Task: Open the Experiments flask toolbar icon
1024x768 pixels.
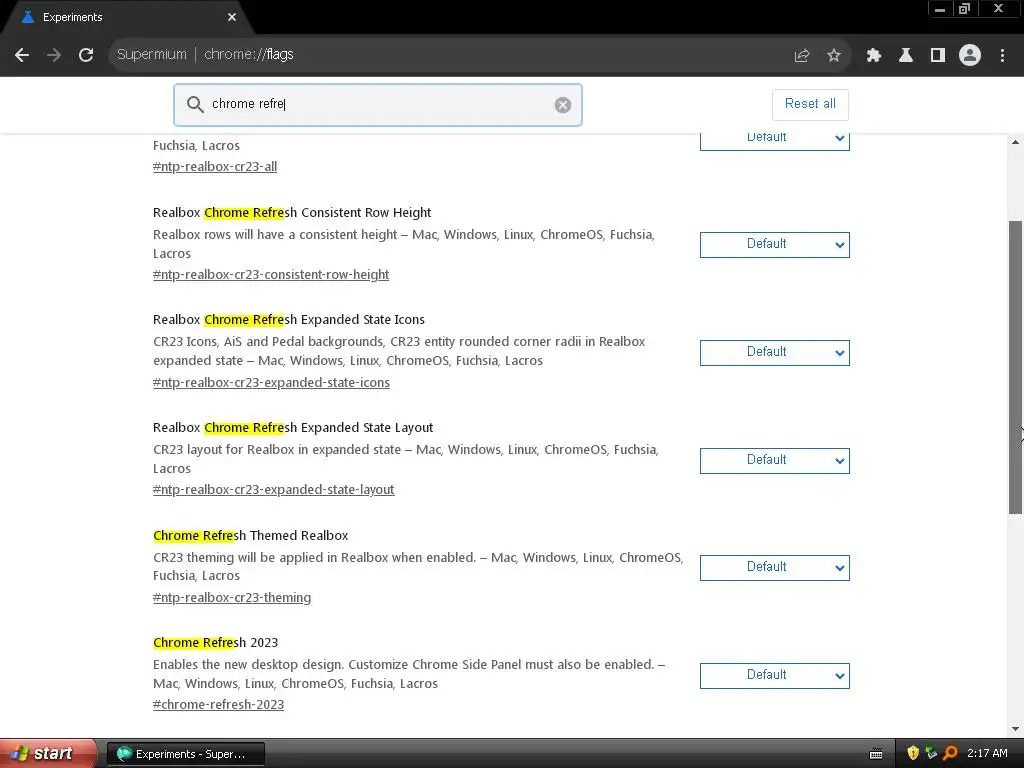Action: [x=906, y=56]
